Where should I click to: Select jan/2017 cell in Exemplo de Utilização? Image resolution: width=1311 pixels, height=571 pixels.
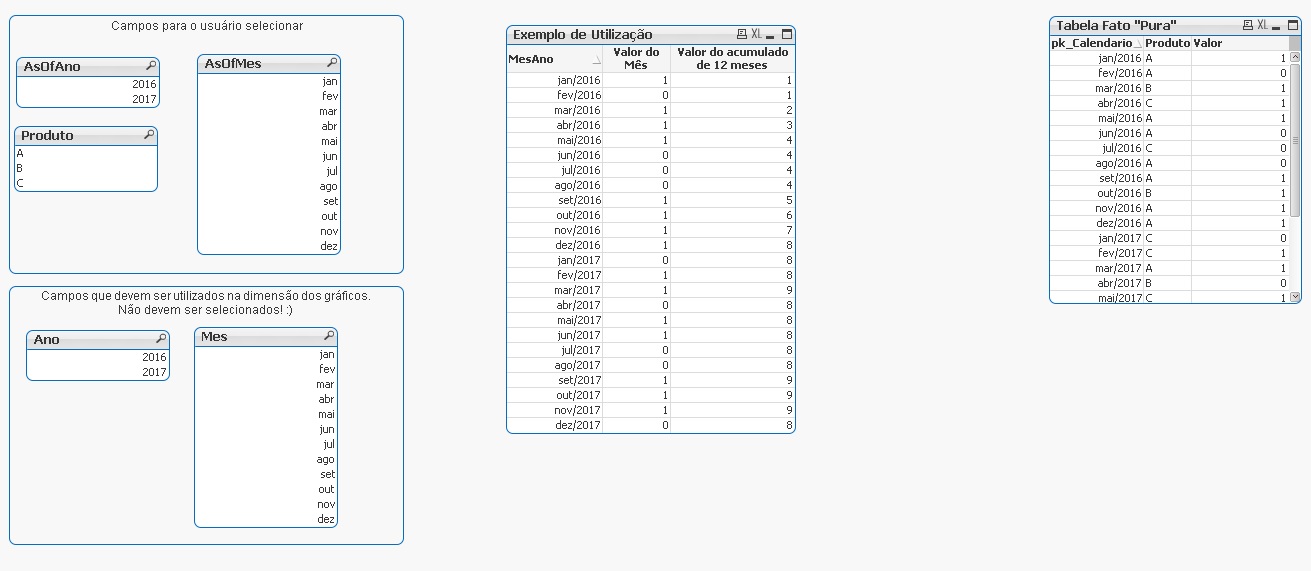coord(555,260)
